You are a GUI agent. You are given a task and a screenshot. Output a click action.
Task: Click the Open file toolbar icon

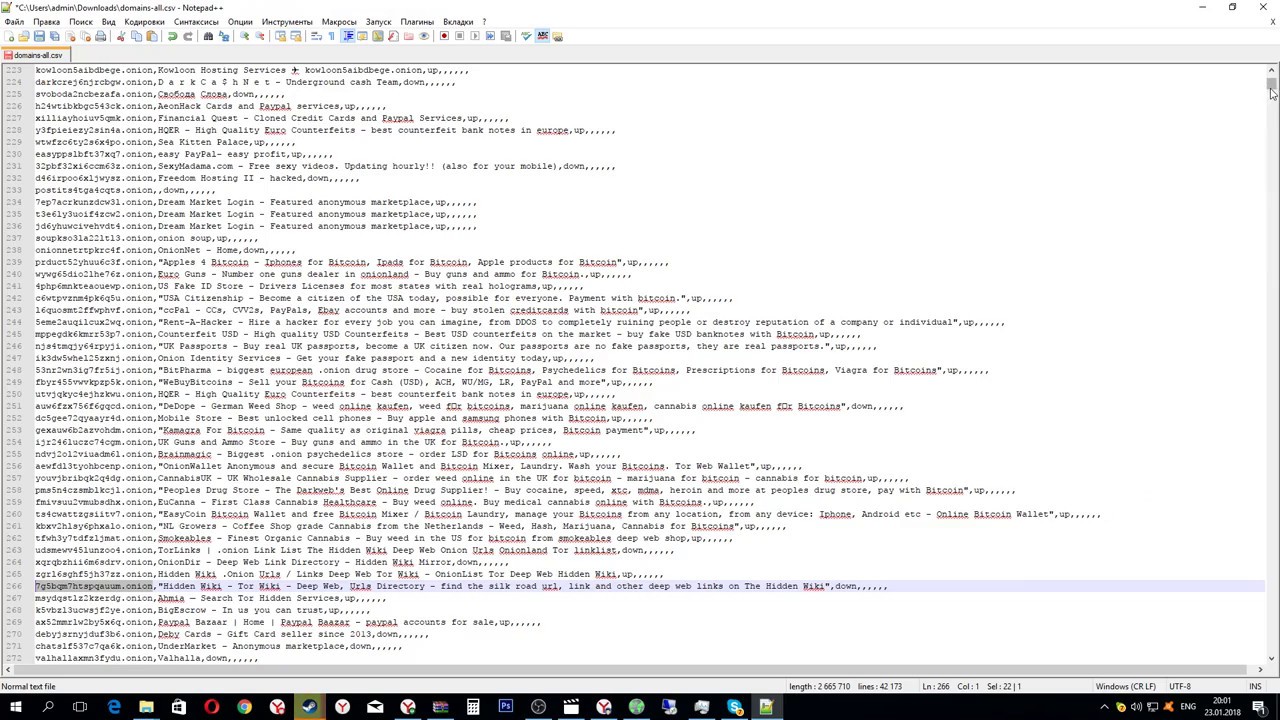(24, 36)
